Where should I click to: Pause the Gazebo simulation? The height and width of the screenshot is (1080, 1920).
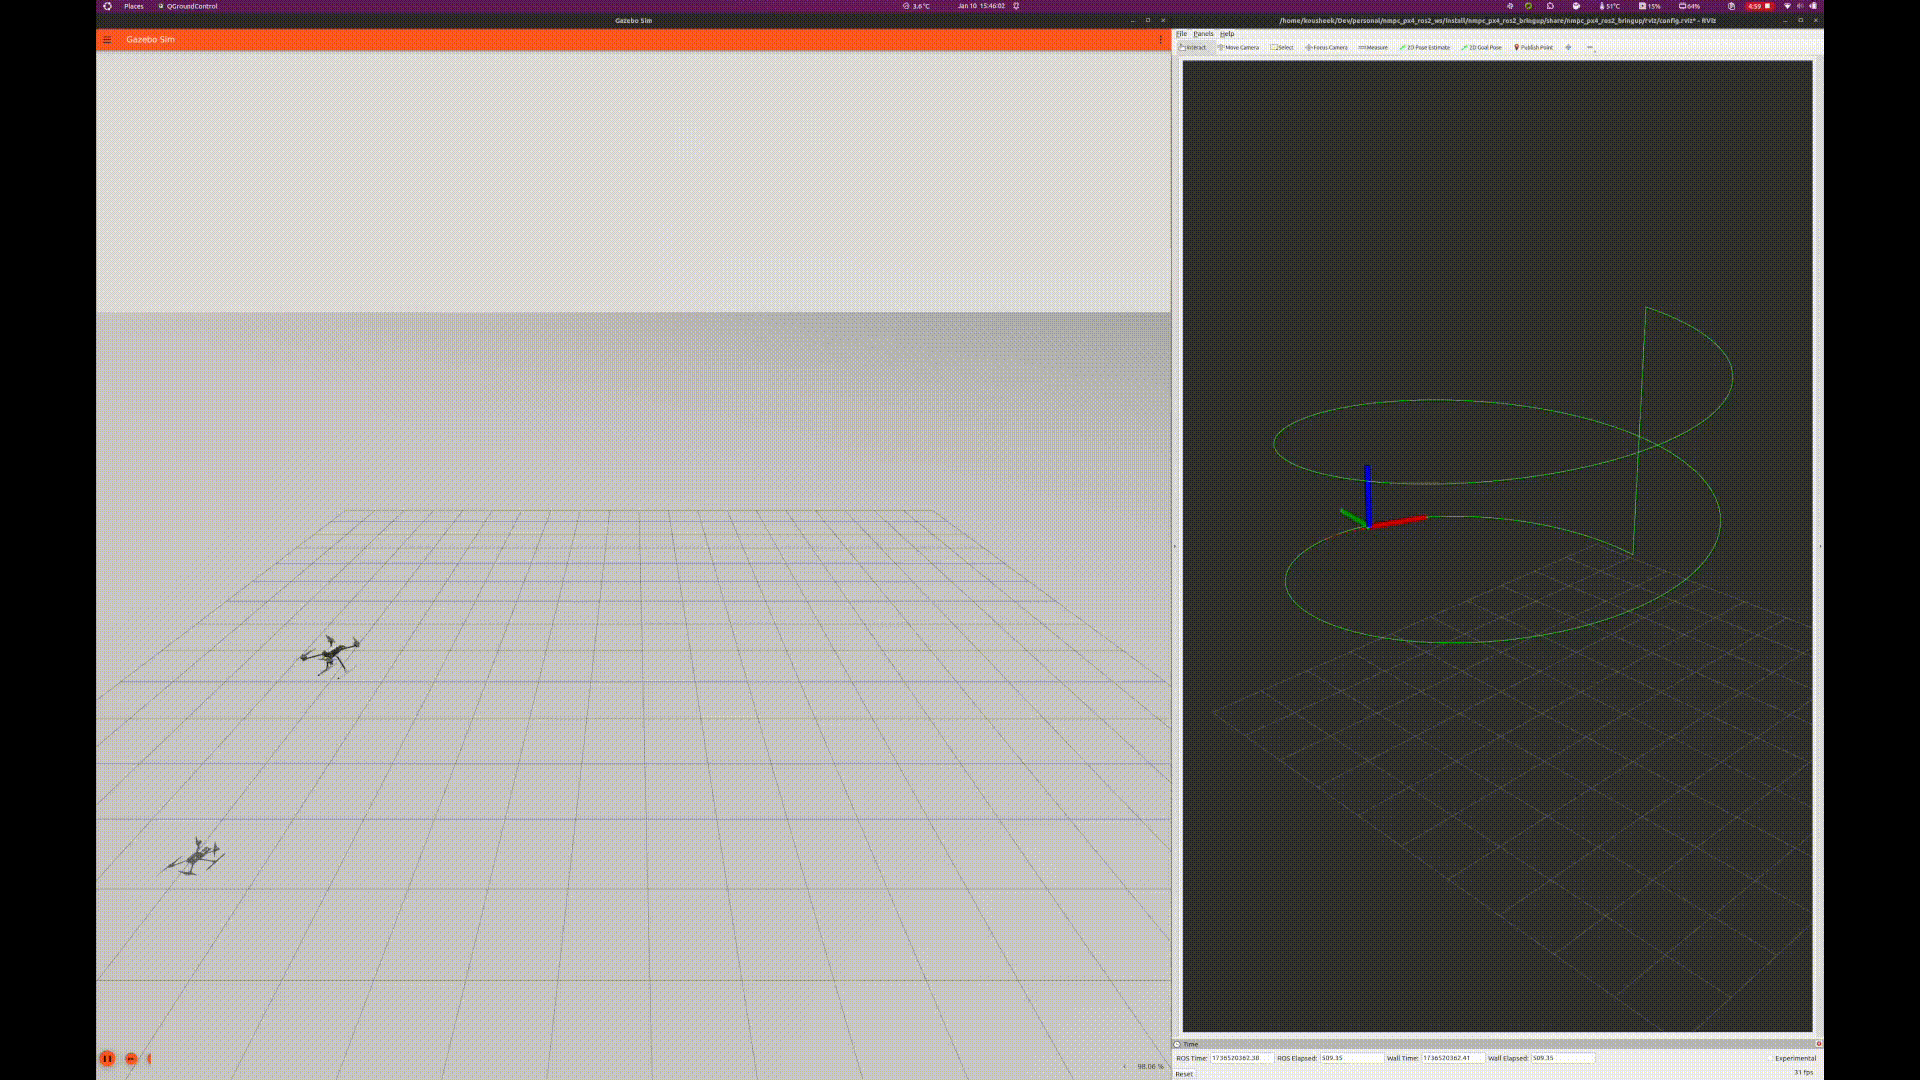coord(107,1058)
